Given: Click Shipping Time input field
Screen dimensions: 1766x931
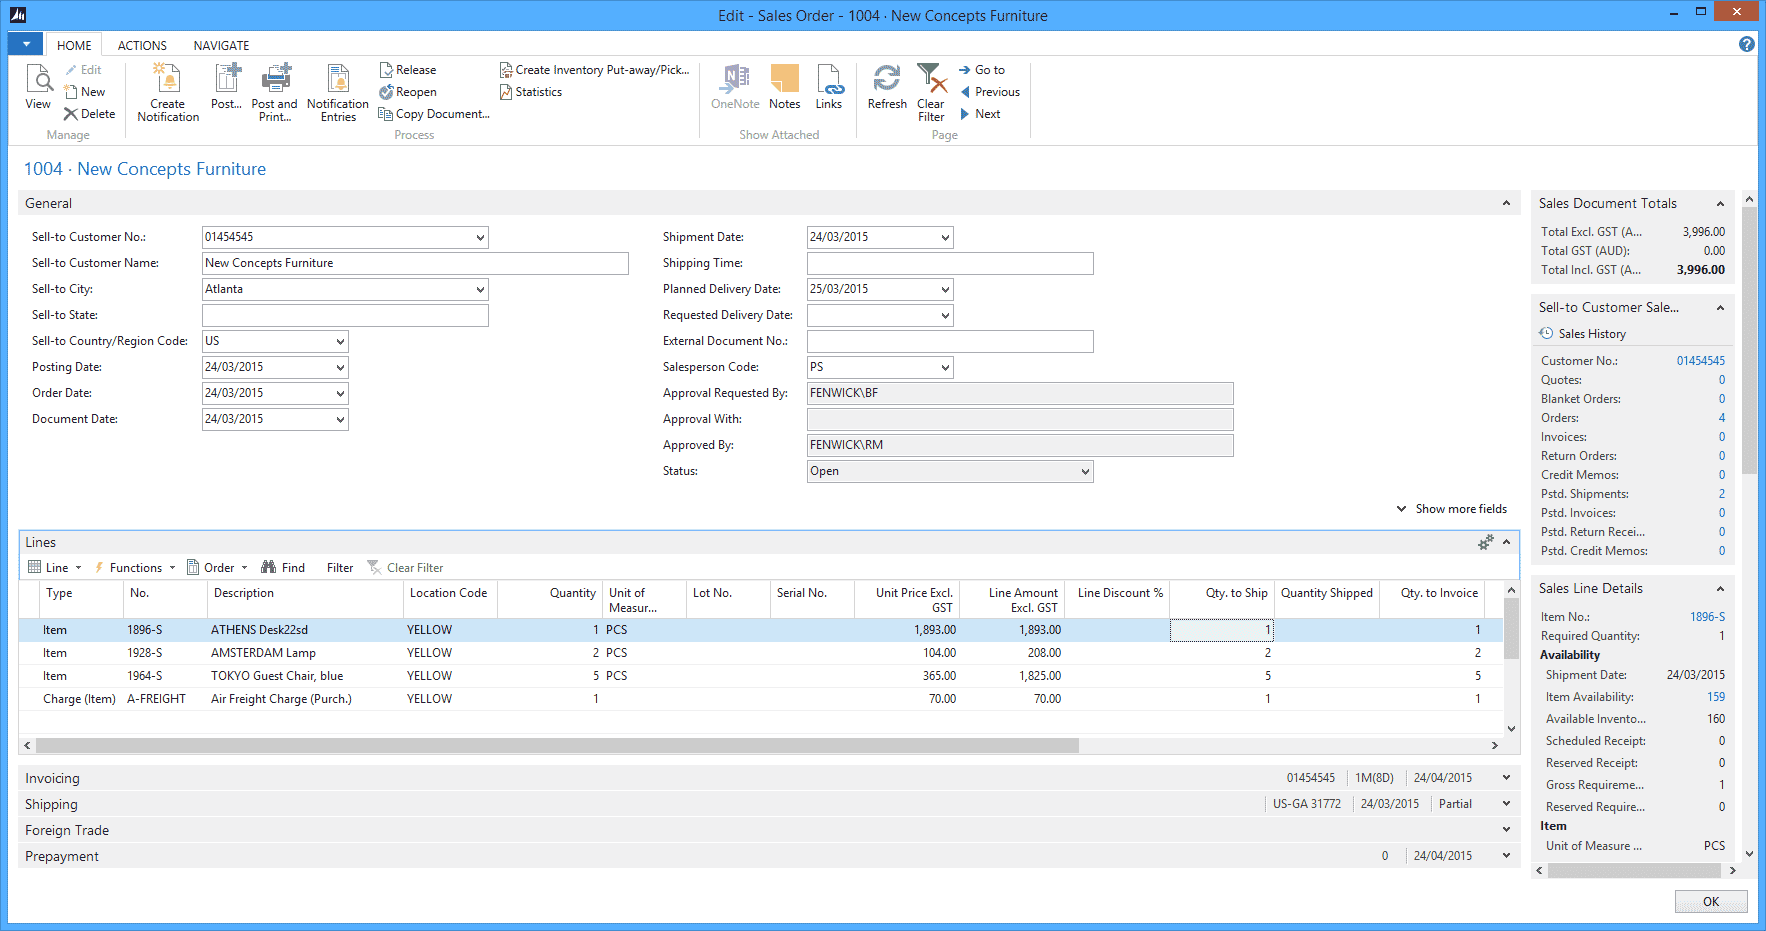Looking at the screenshot, I should (950, 264).
